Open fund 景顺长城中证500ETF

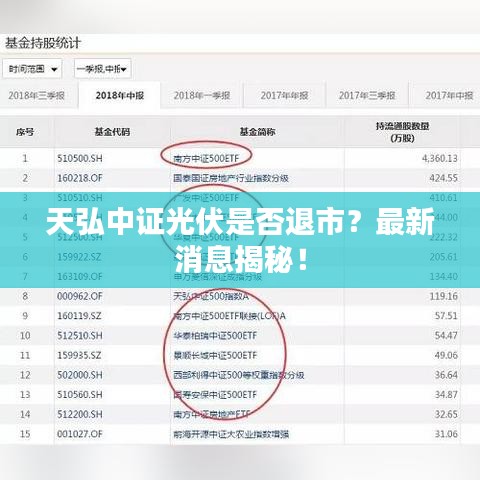215,355
